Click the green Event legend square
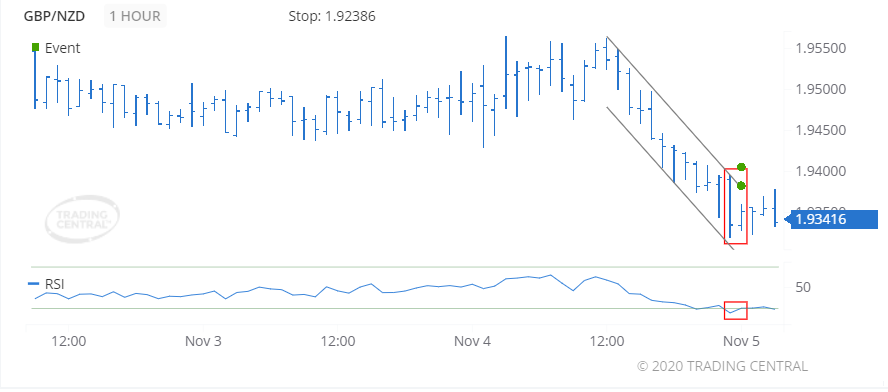Image resolution: width=888 pixels, height=392 pixels. [36, 47]
